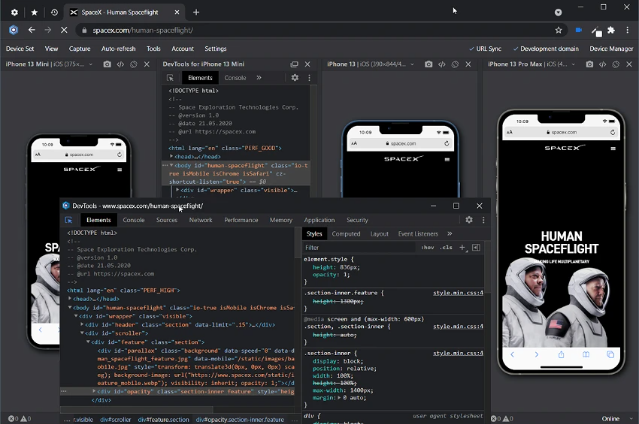Image resolution: width=639 pixels, height=424 pixels.
Task: Take screenshot of iPhone 13 Mini device
Action: pos(107,64)
